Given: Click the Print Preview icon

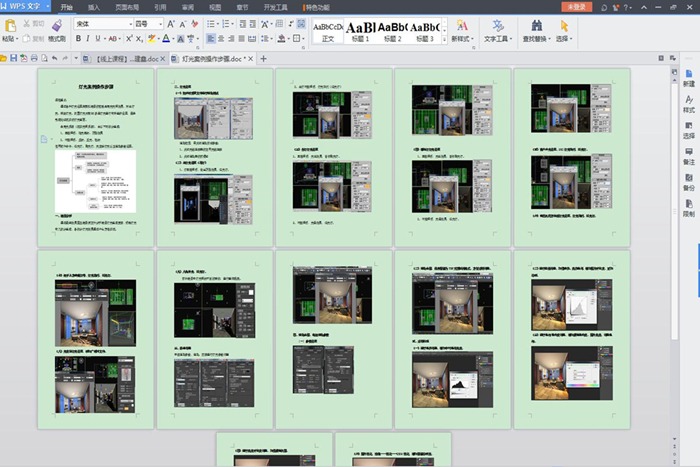Looking at the screenshot, I should pyautogui.click(x=44, y=58).
